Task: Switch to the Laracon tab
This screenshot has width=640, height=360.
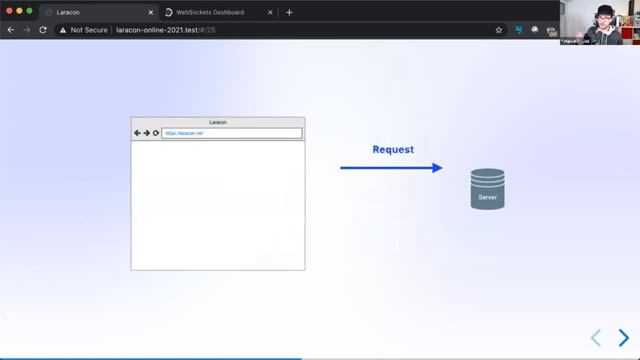Action: [98, 12]
